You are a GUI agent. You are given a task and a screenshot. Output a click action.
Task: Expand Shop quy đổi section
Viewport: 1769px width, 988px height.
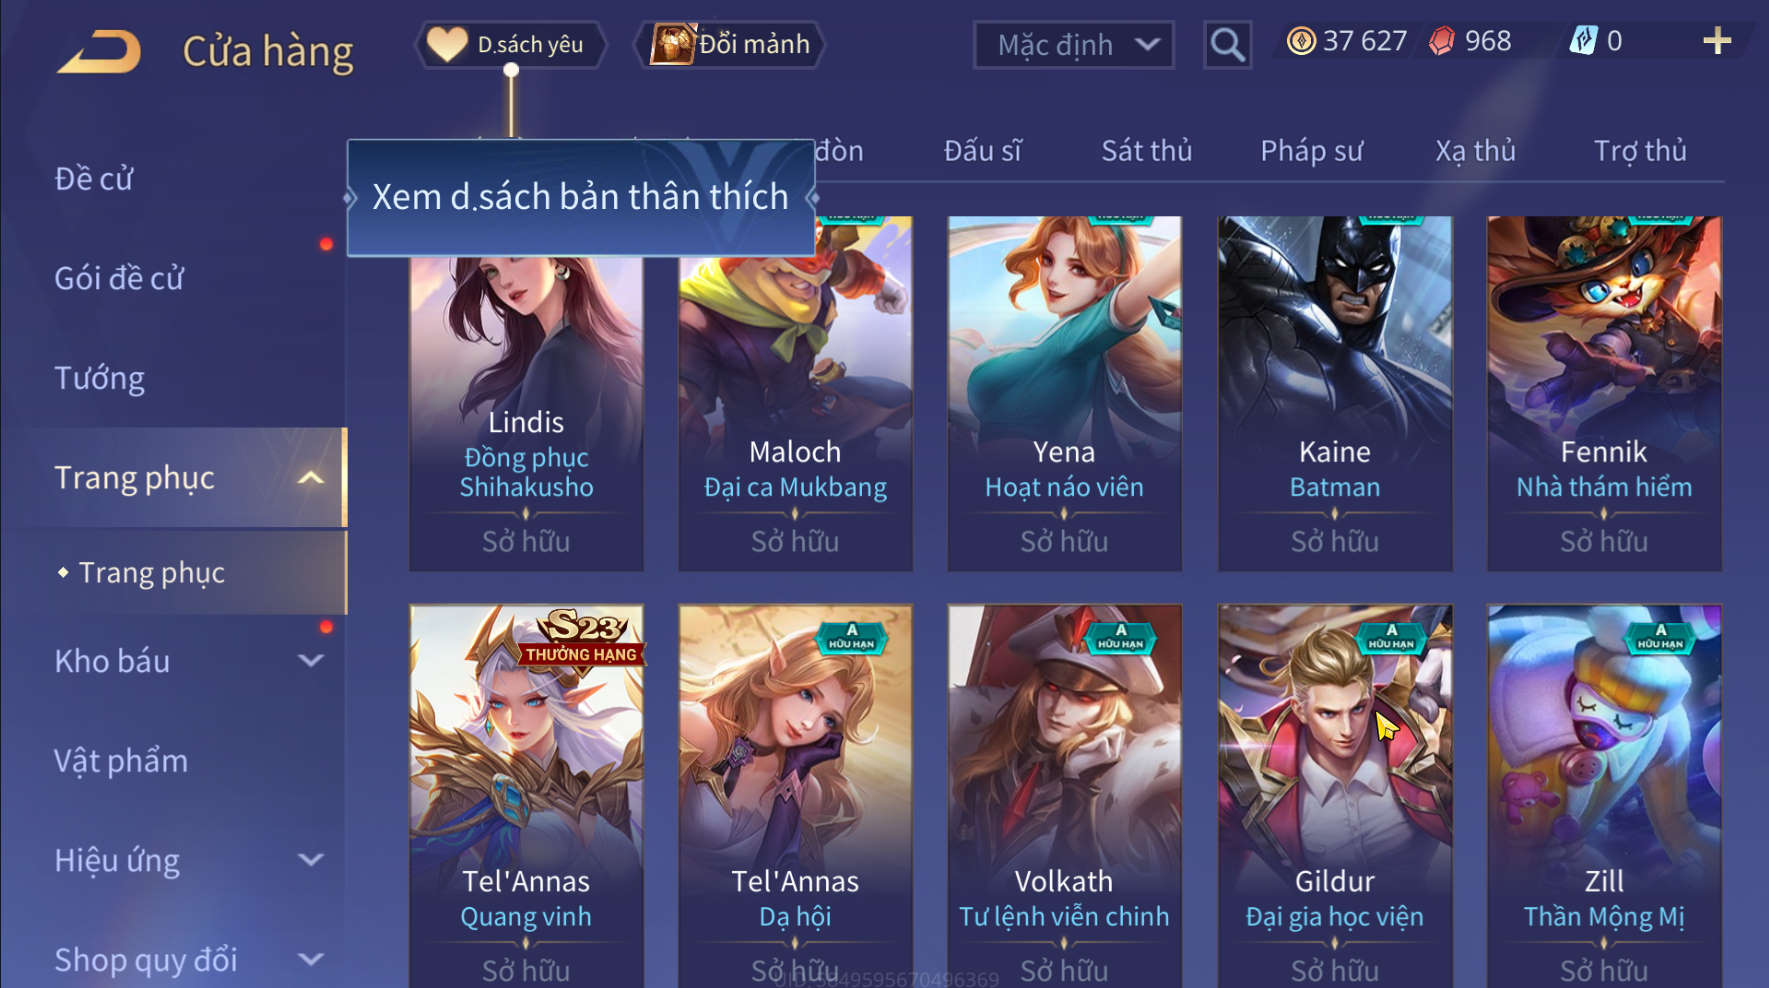click(x=311, y=960)
